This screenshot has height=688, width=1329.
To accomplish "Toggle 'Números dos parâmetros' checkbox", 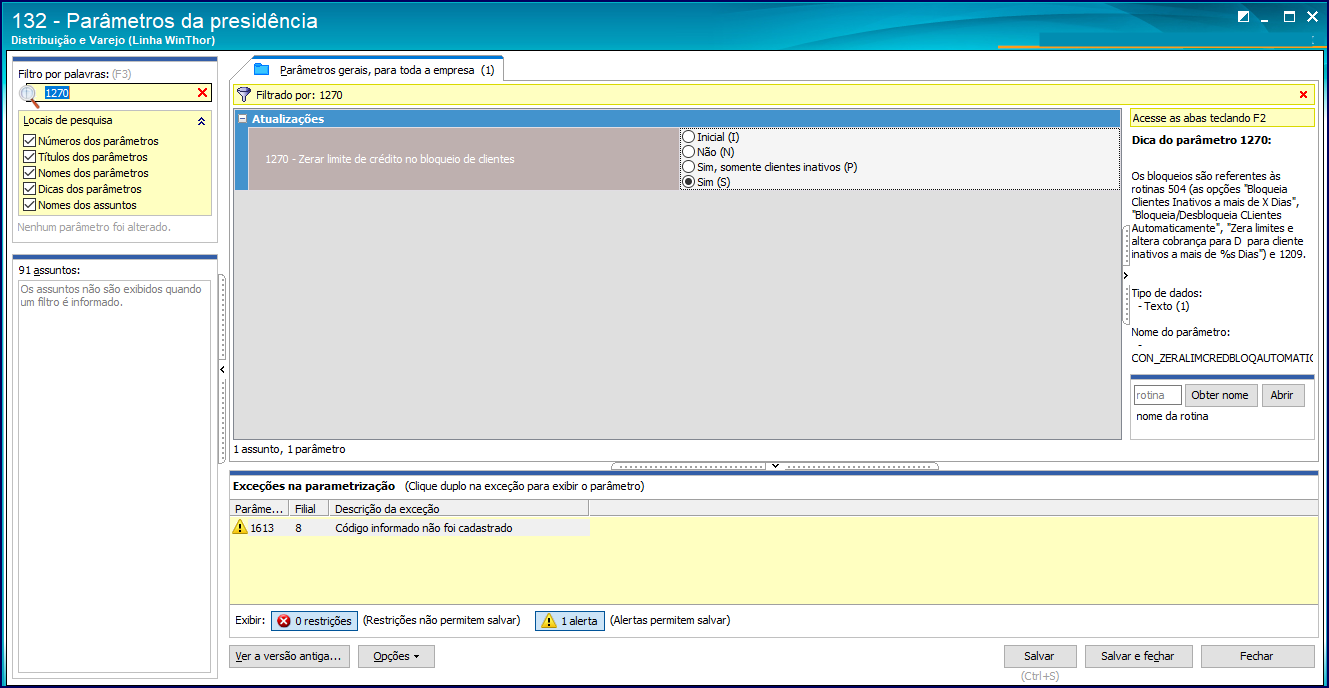I will pyautogui.click(x=29, y=141).
